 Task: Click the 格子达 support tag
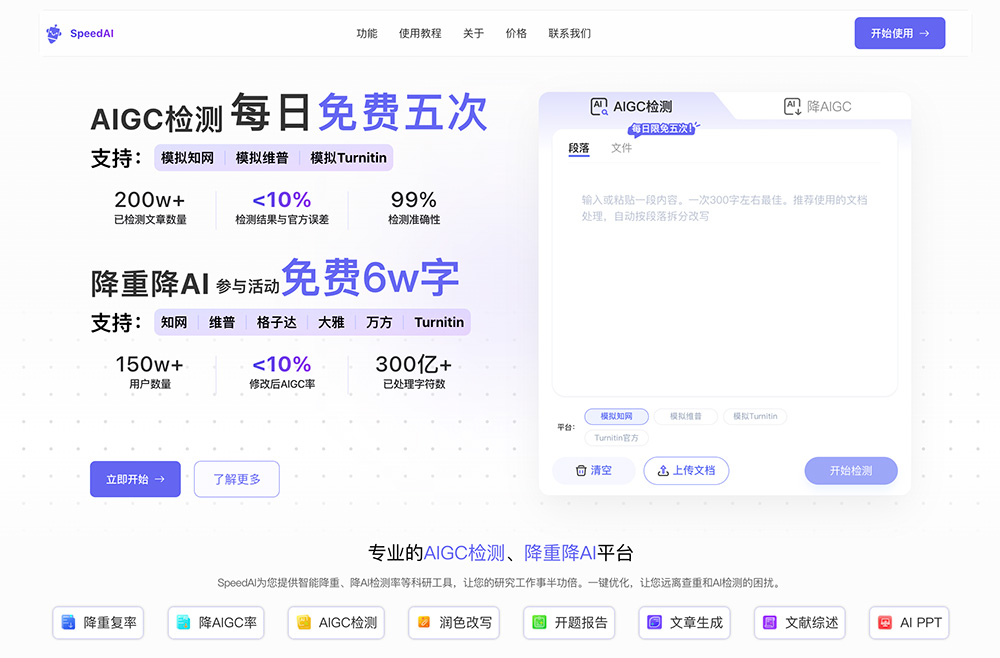pos(277,322)
